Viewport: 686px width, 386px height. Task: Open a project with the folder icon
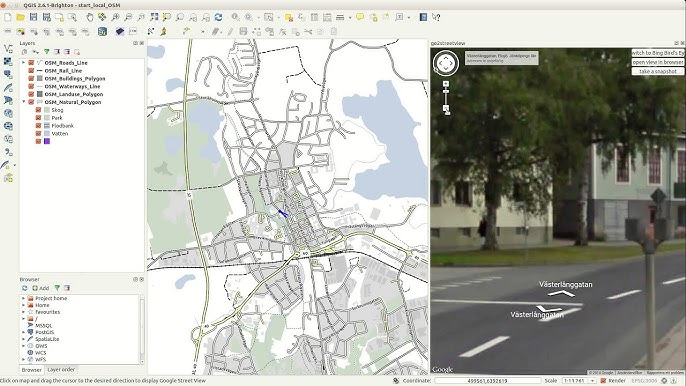coord(20,17)
